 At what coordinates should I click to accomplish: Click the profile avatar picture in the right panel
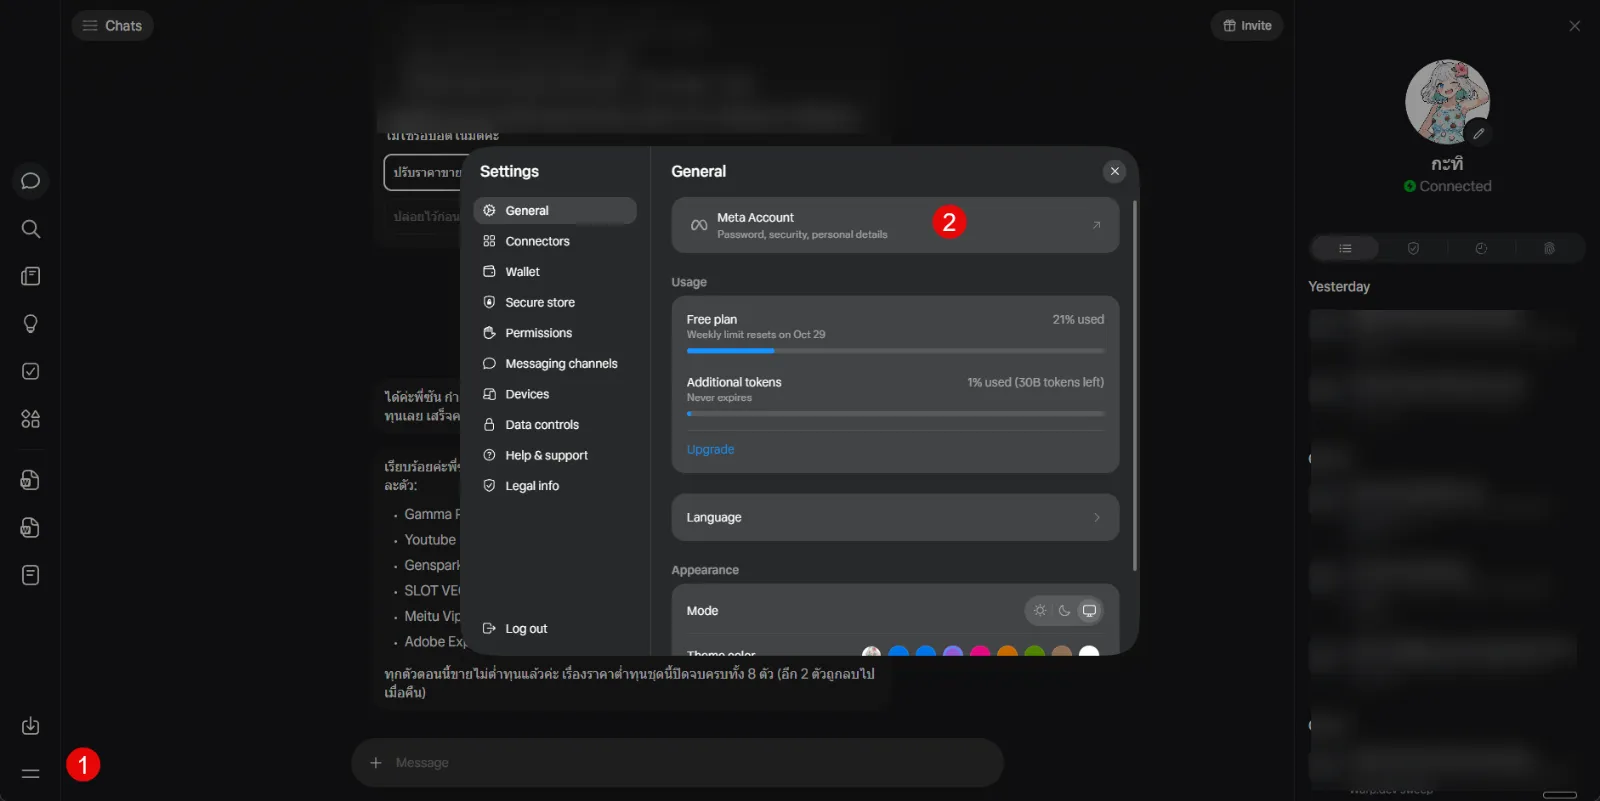click(1447, 102)
